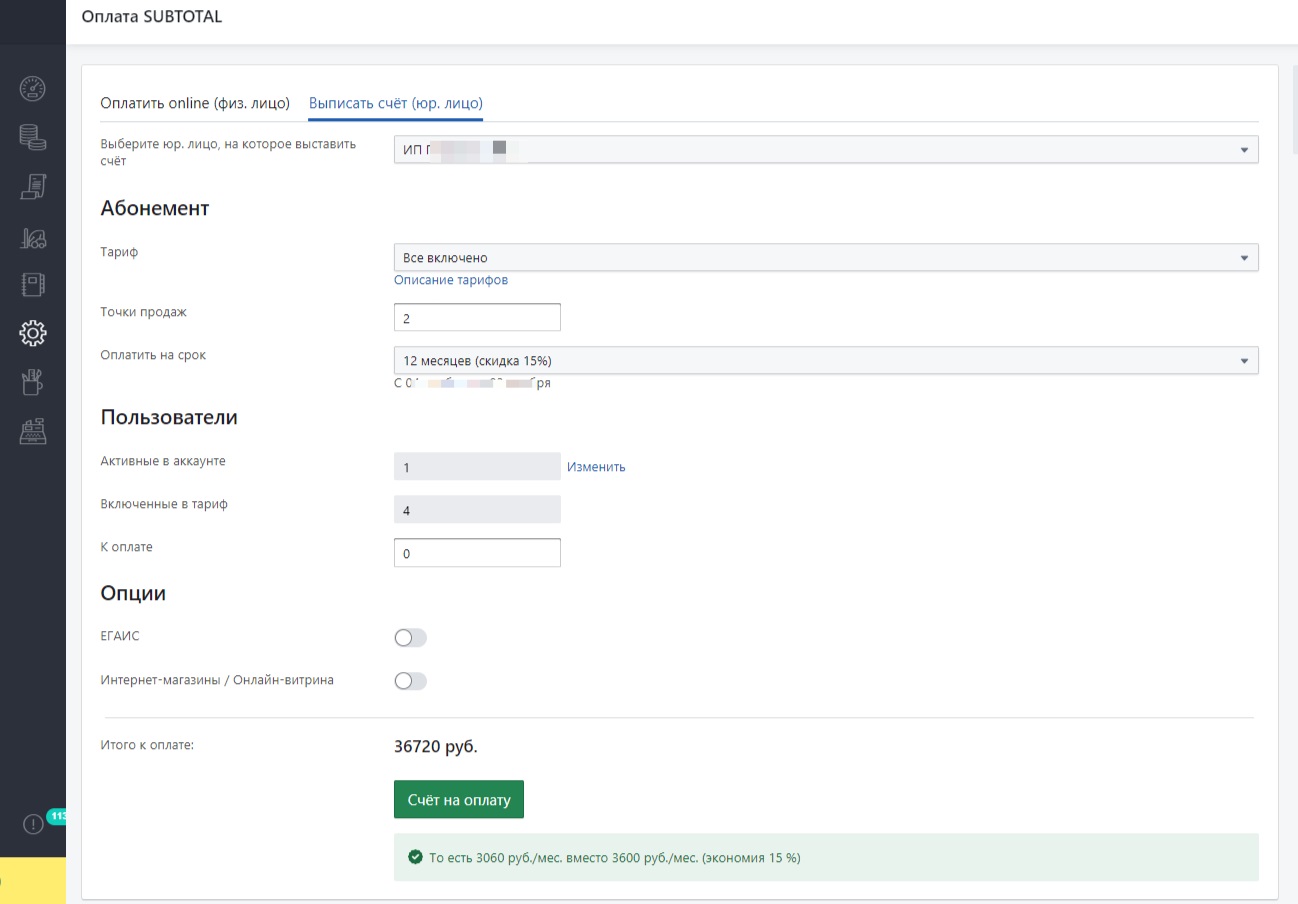Click the green checkmark in savings notice
Viewport: 1298px width, 904px height.
pyautogui.click(x=415, y=857)
